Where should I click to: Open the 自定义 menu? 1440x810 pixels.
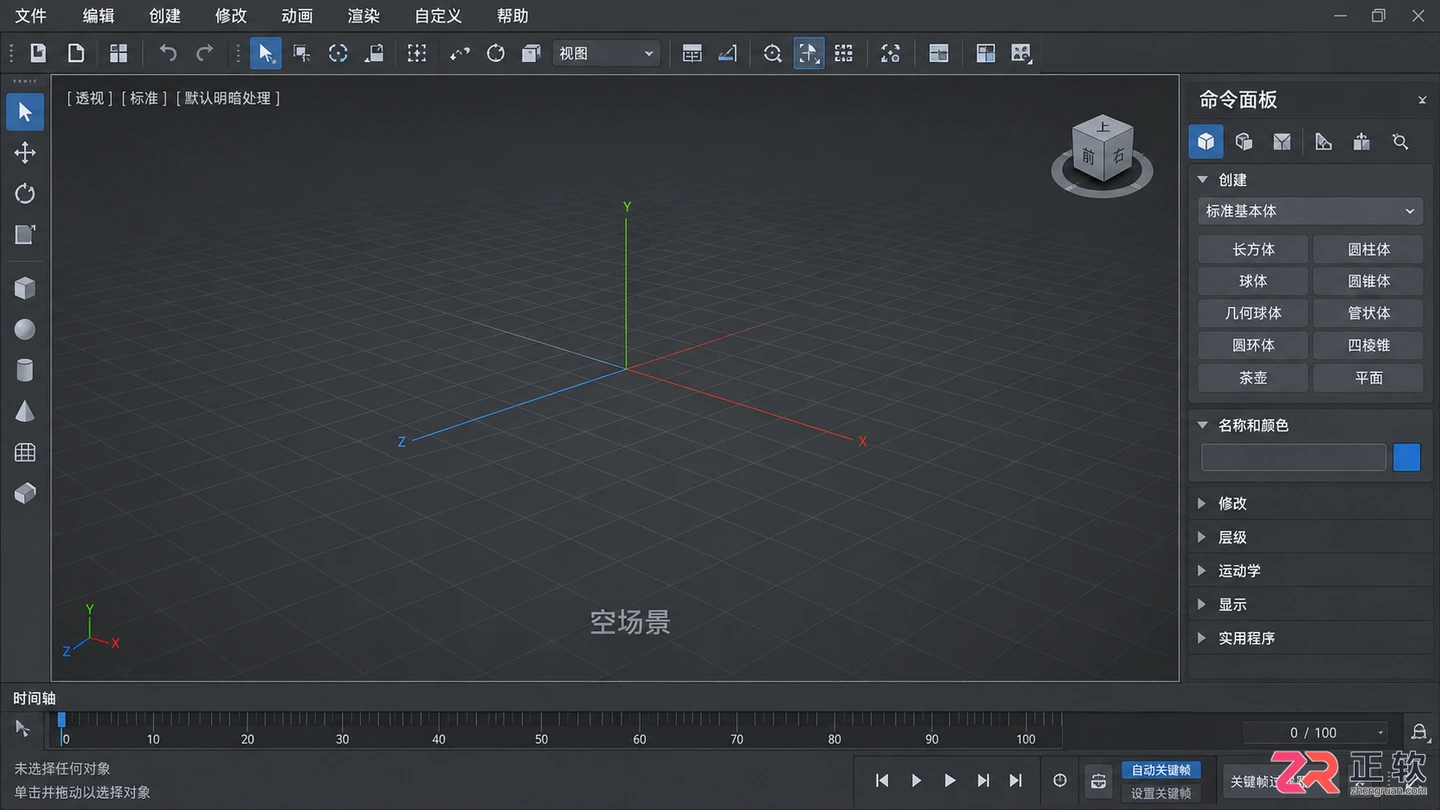click(x=438, y=16)
